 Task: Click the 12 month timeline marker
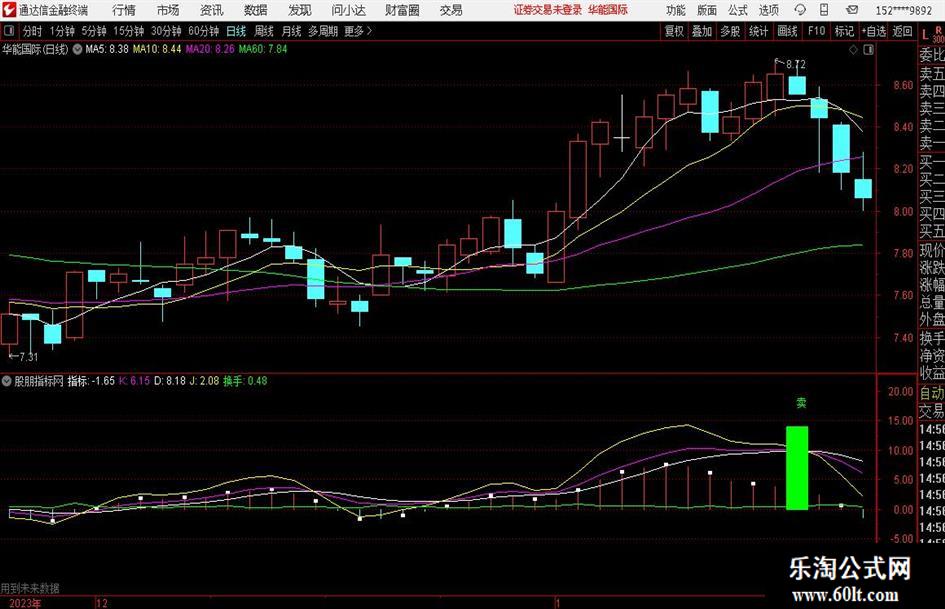(x=102, y=603)
